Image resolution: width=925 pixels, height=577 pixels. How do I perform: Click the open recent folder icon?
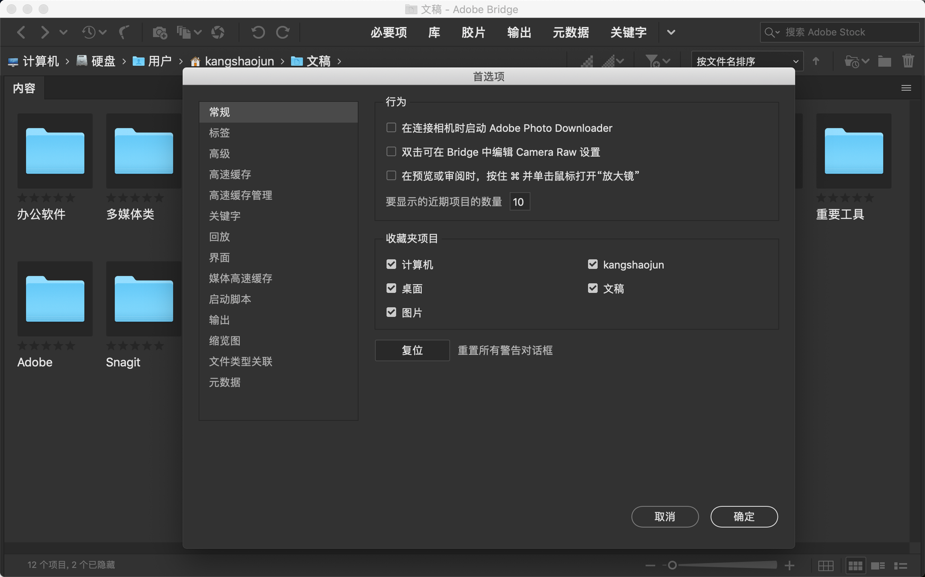[x=852, y=61]
